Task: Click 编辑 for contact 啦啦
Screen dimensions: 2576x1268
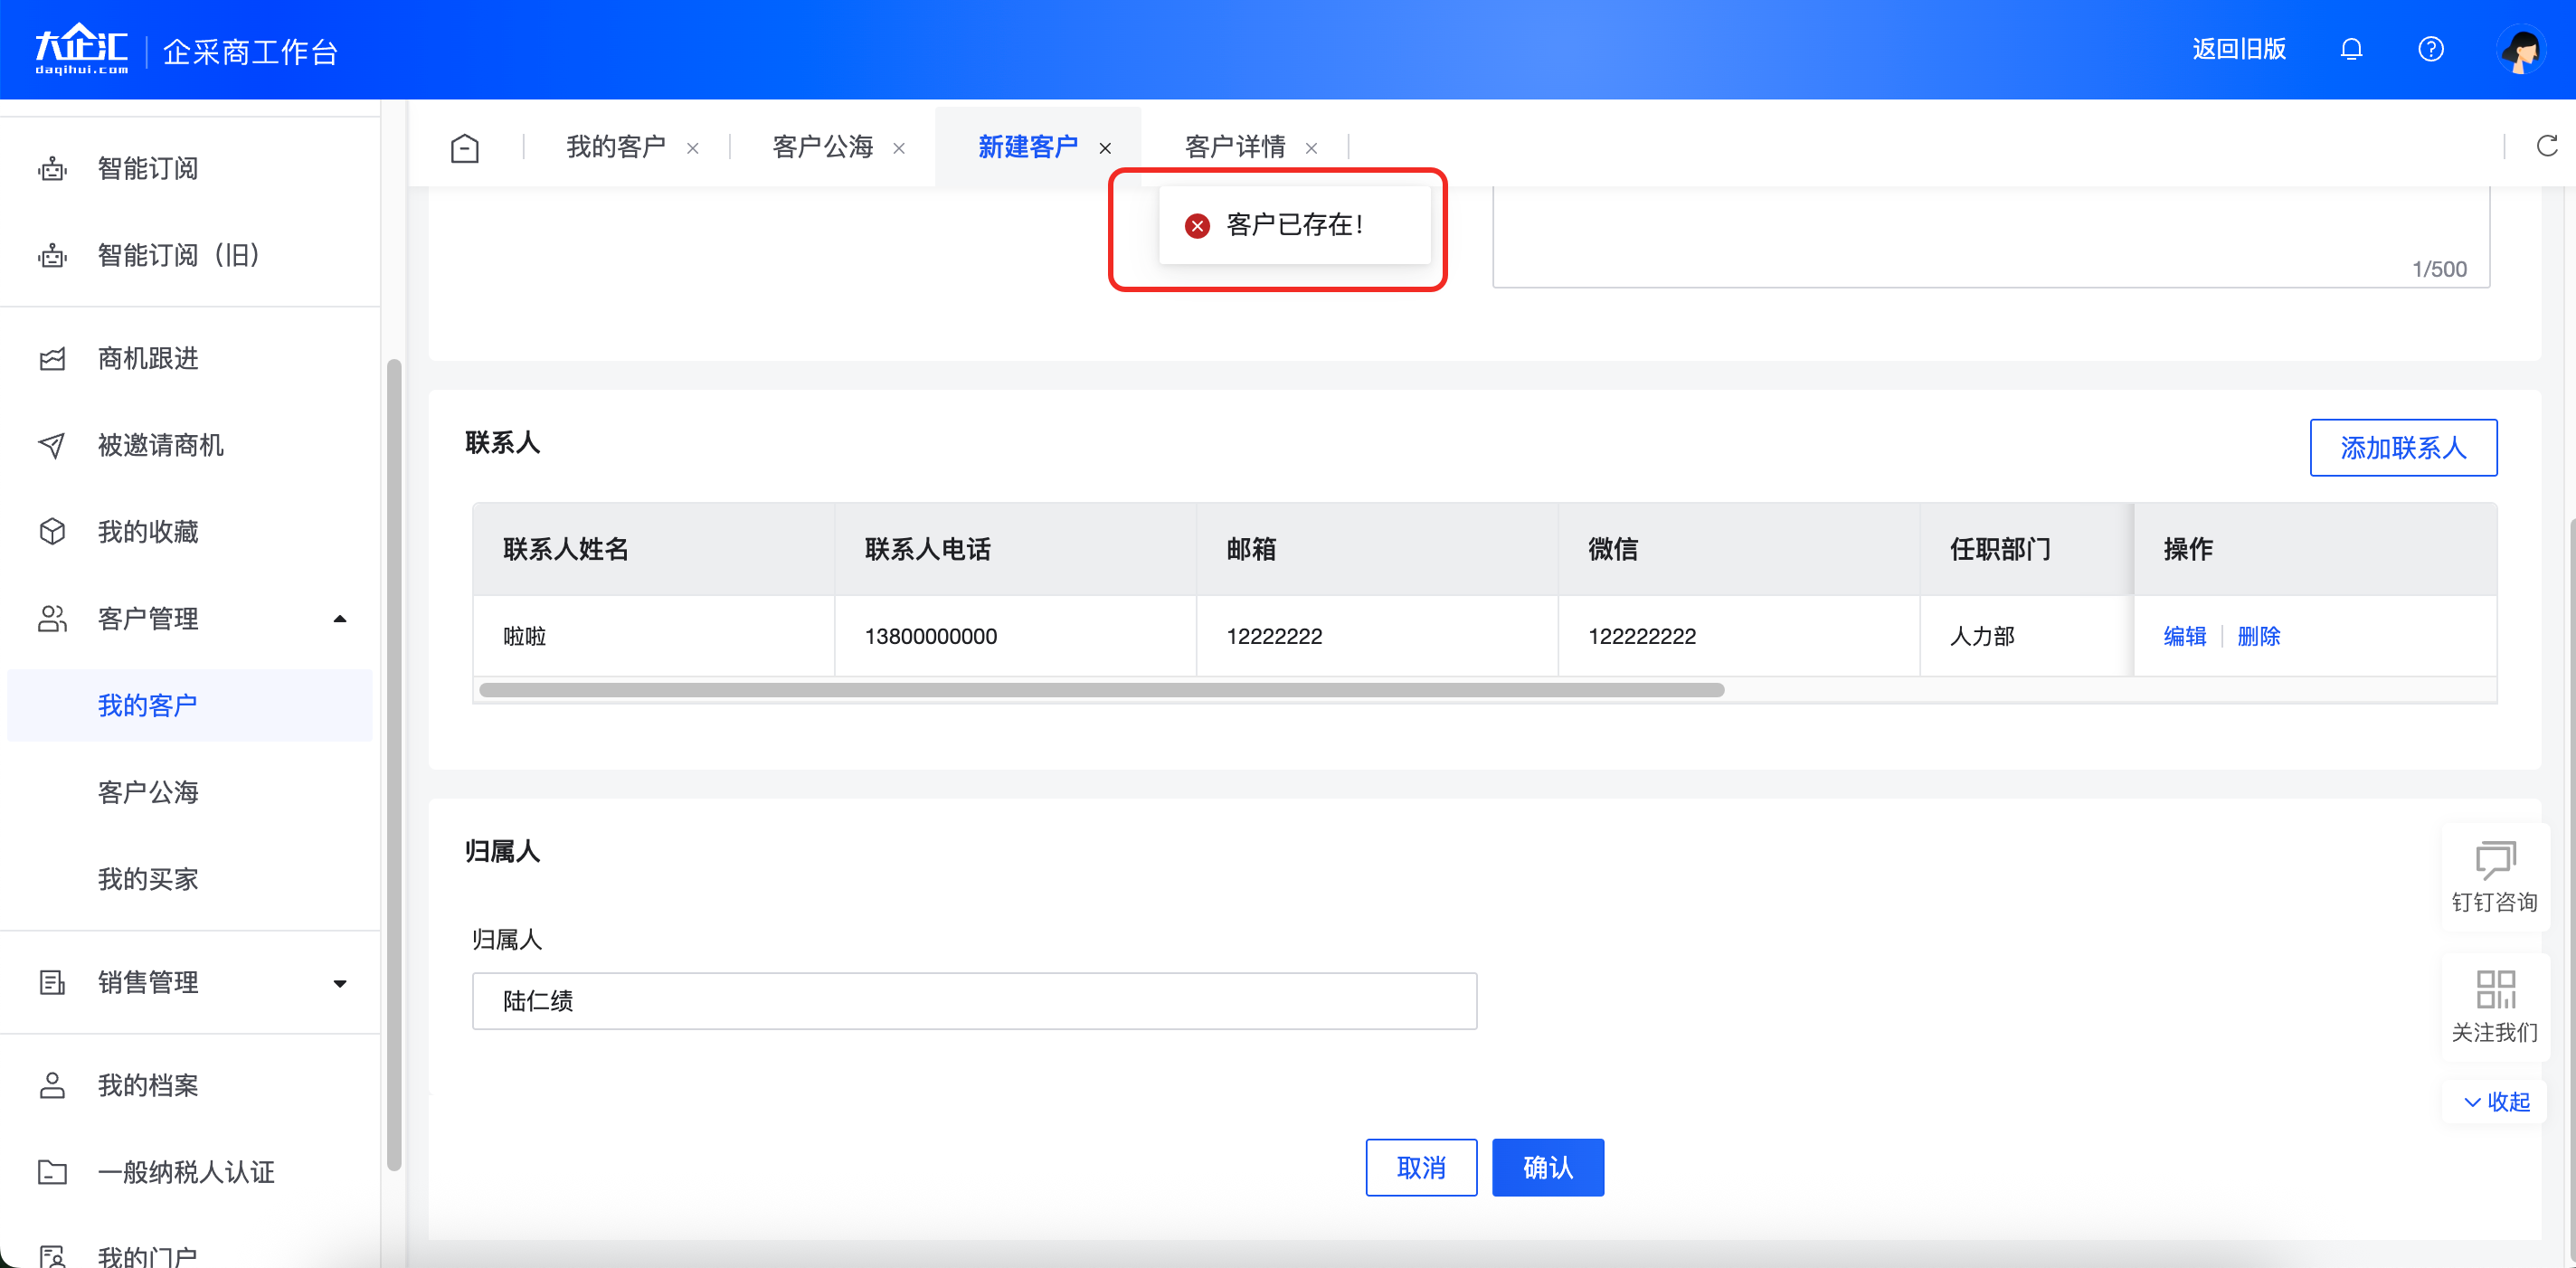Action: (x=2184, y=636)
